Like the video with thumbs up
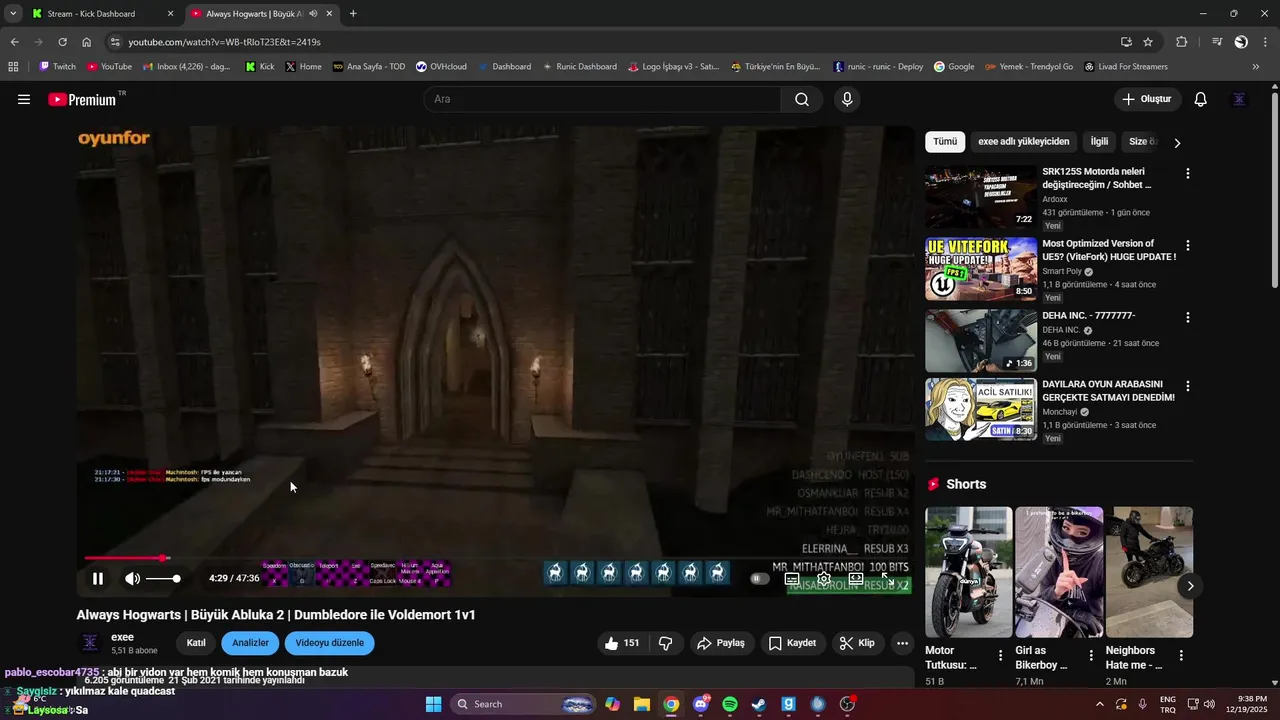The width and height of the screenshot is (1280, 720). 623,643
